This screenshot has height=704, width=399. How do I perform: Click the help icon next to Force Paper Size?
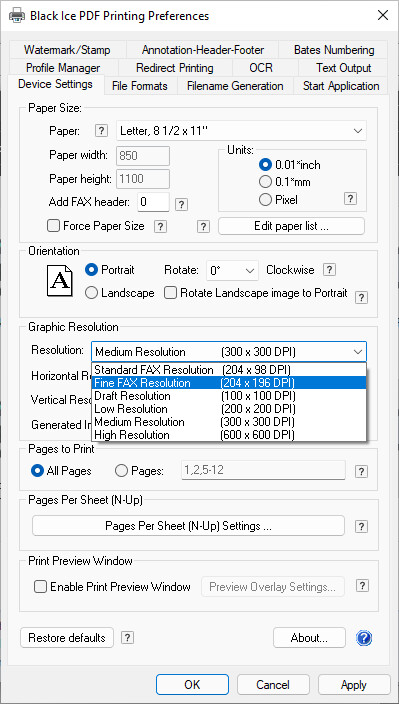click(x=160, y=226)
